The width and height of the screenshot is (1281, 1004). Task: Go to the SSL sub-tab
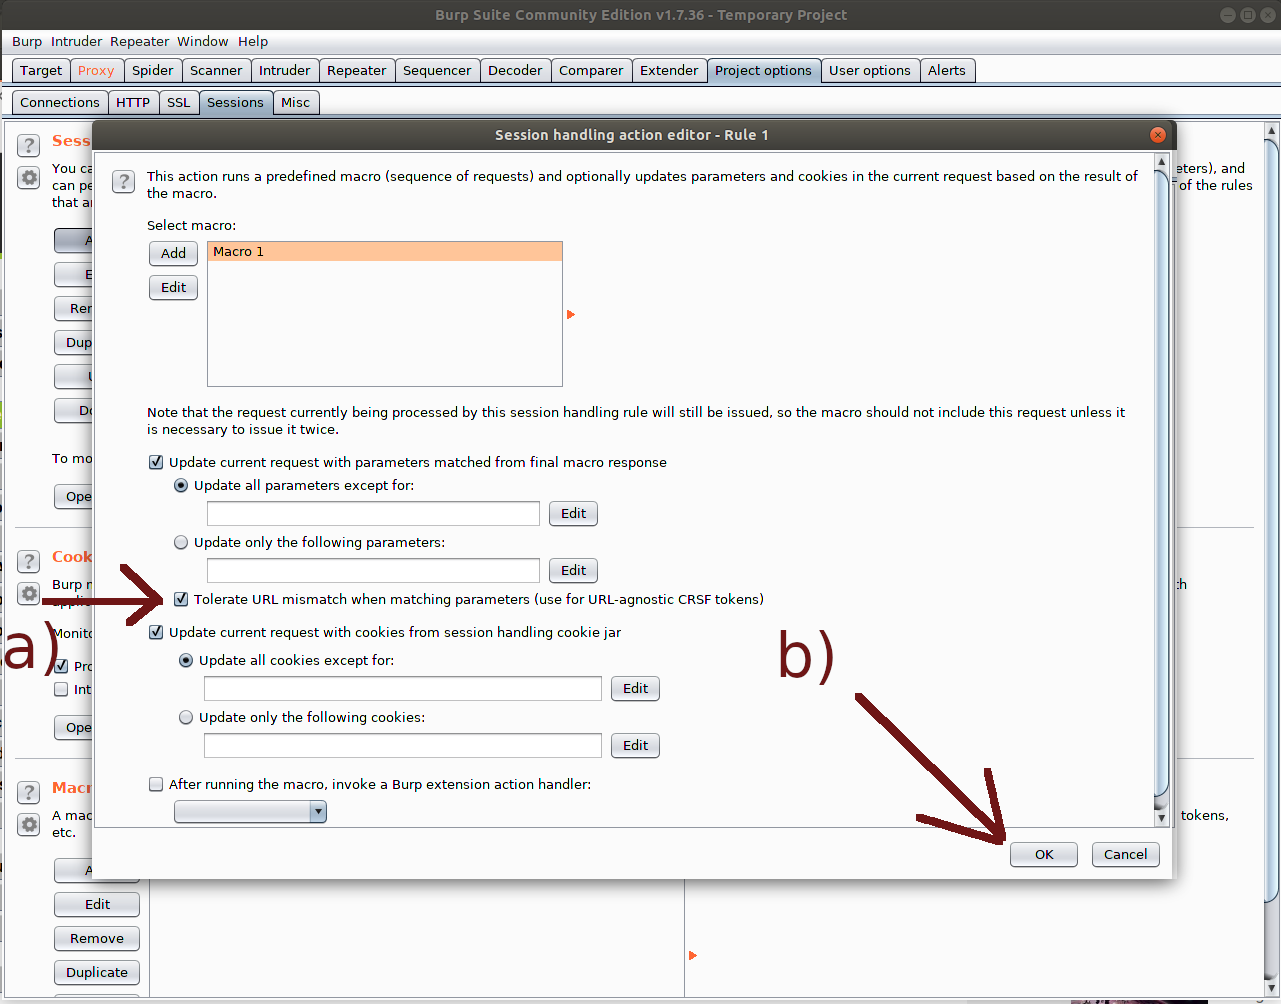tap(178, 102)
